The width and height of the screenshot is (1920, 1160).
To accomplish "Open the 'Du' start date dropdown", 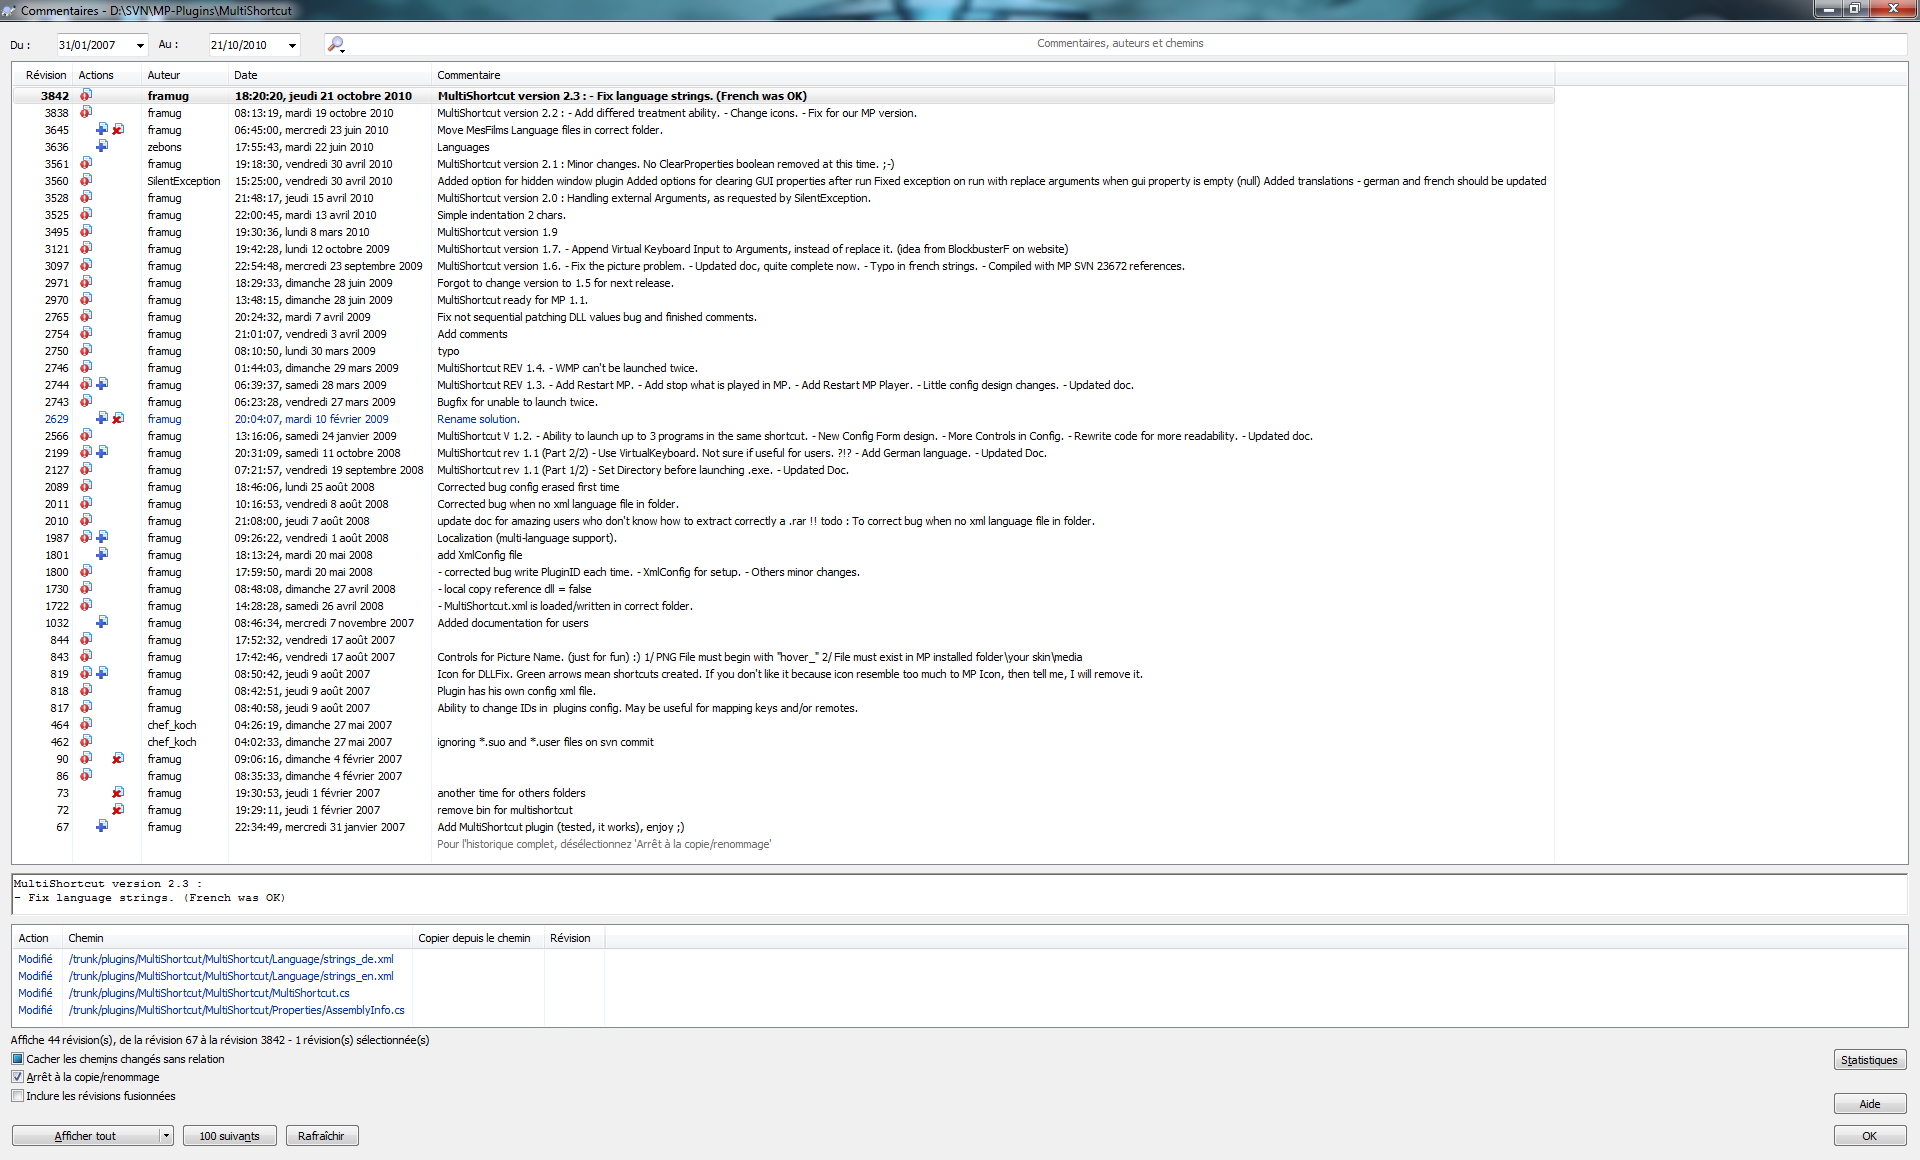I will click(x=140, y=45).
